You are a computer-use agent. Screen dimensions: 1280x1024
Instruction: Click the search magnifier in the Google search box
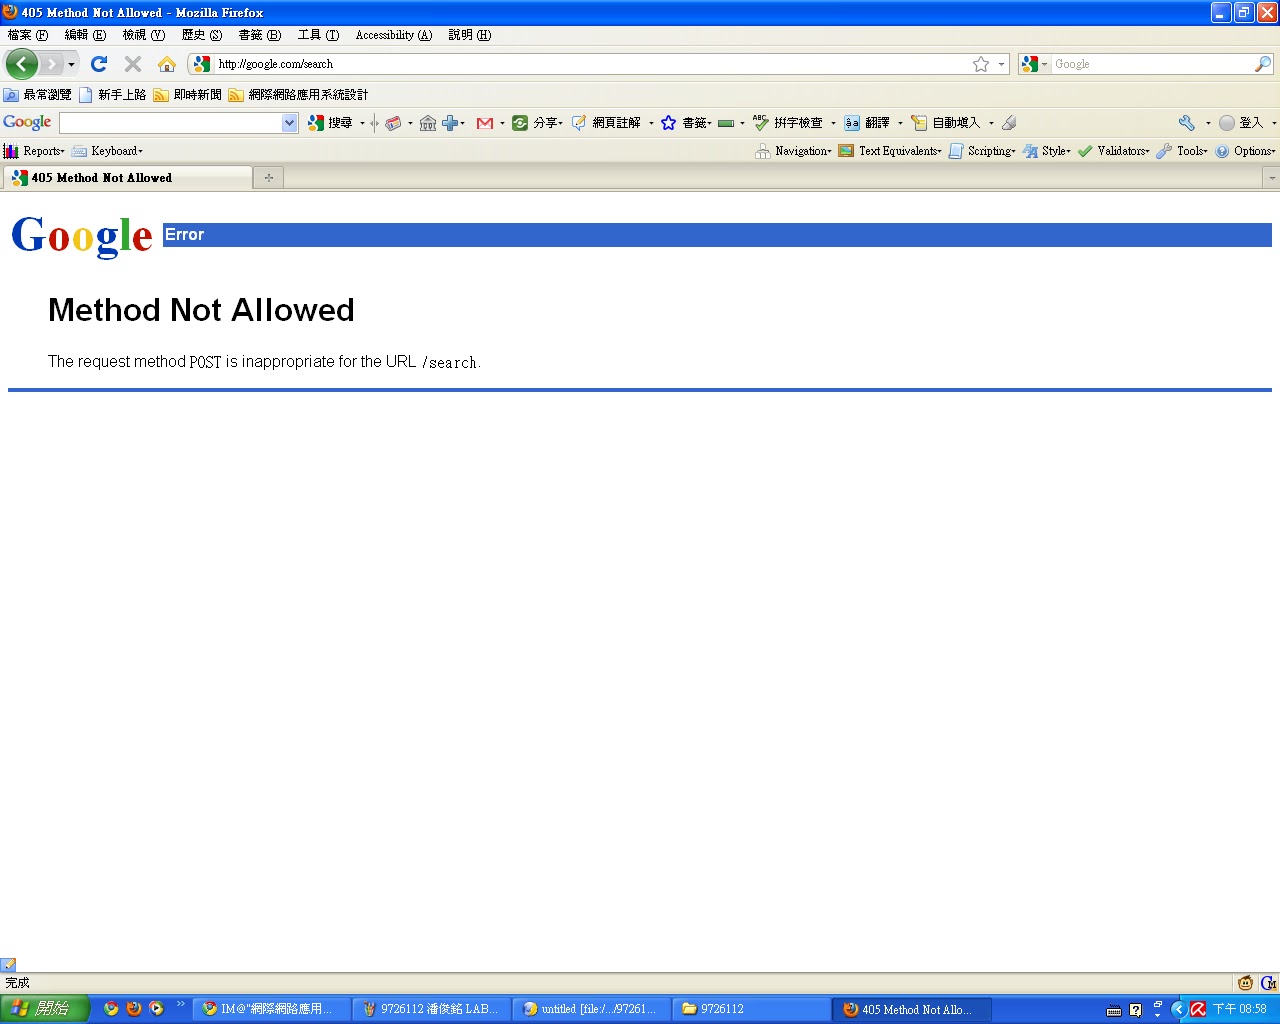pyautogui.click(x=1263, y=64)
